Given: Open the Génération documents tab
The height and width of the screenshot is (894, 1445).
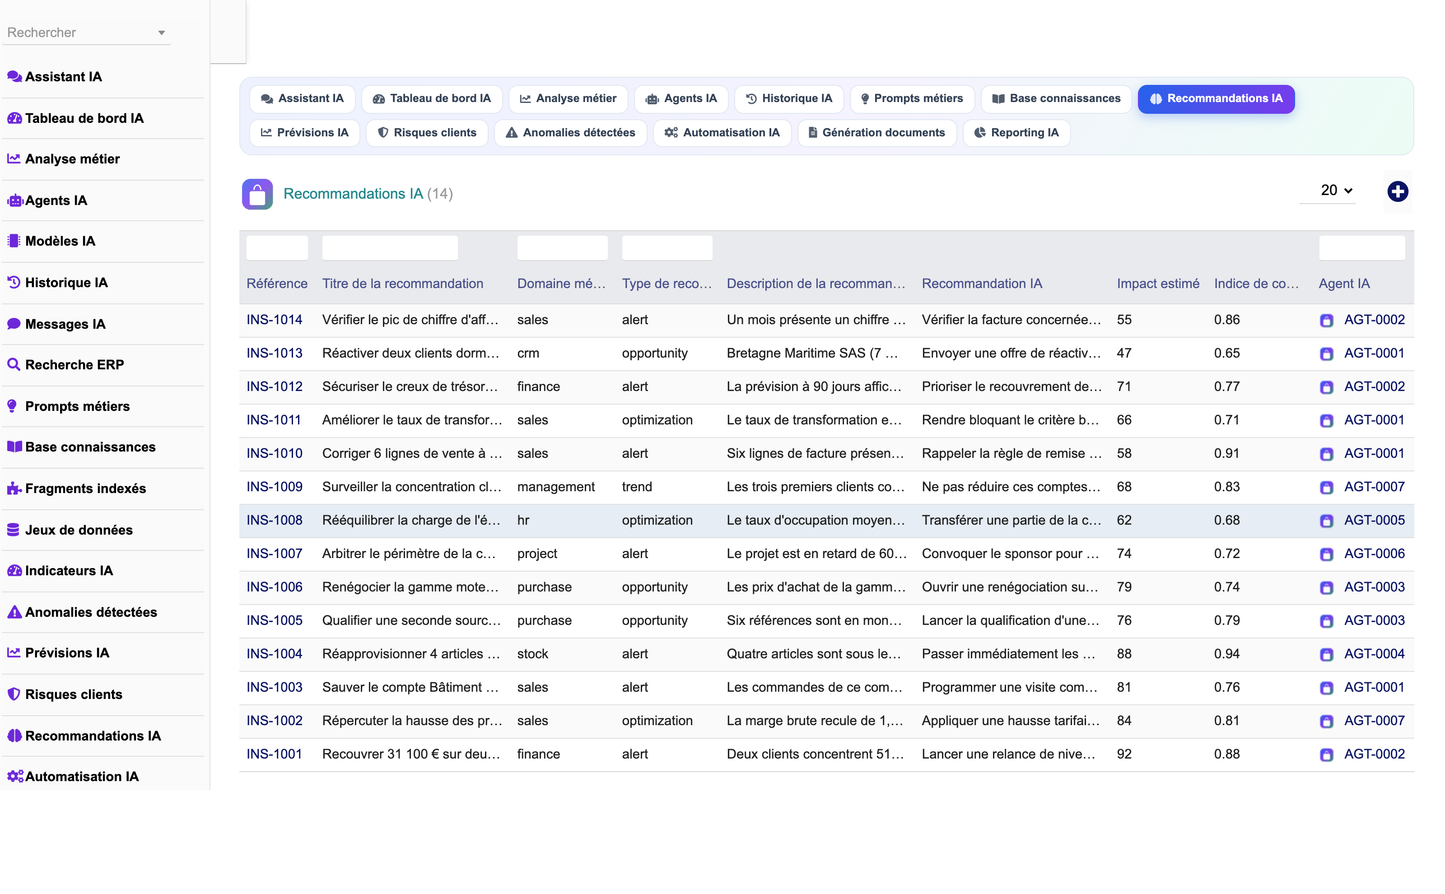Looking at the screenshot, I should coord(877,133).
